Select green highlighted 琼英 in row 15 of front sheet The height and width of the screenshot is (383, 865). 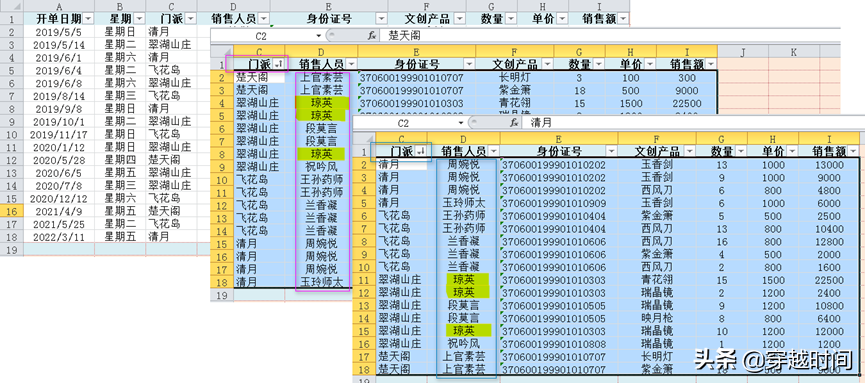[463, 331]
